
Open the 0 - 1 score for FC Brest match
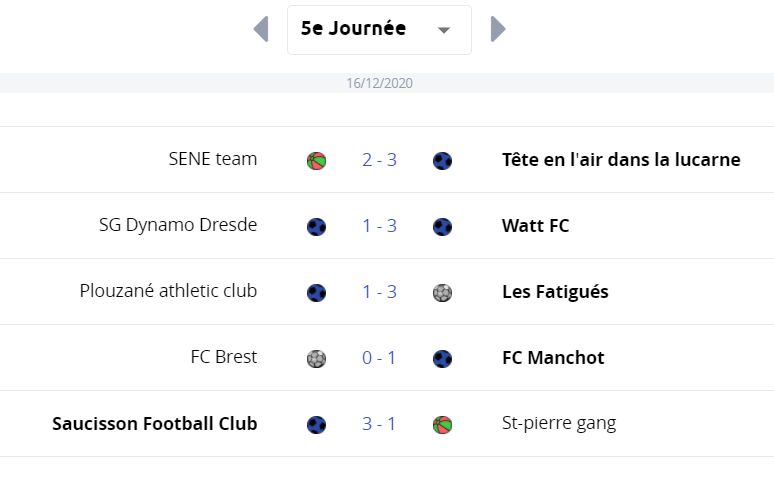(379, 358)
